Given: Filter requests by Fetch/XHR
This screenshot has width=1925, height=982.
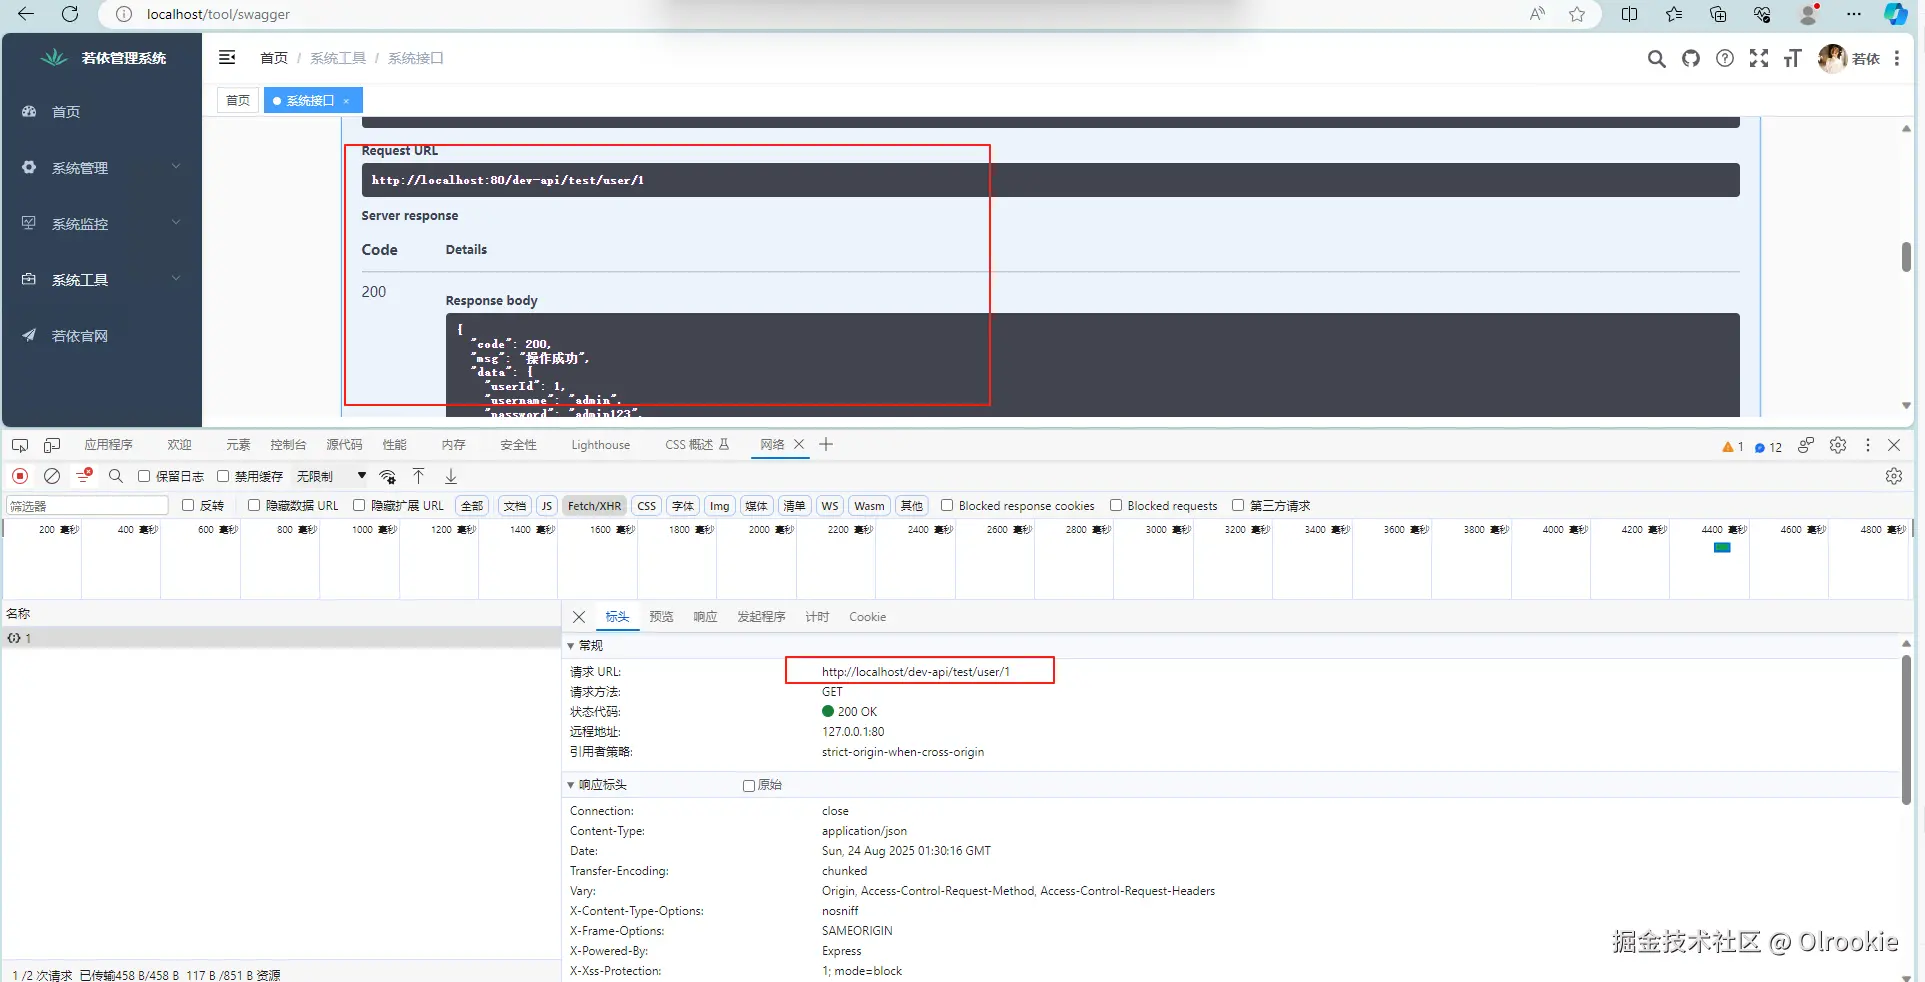Looking at the screenshot, I should click(595, 505).
